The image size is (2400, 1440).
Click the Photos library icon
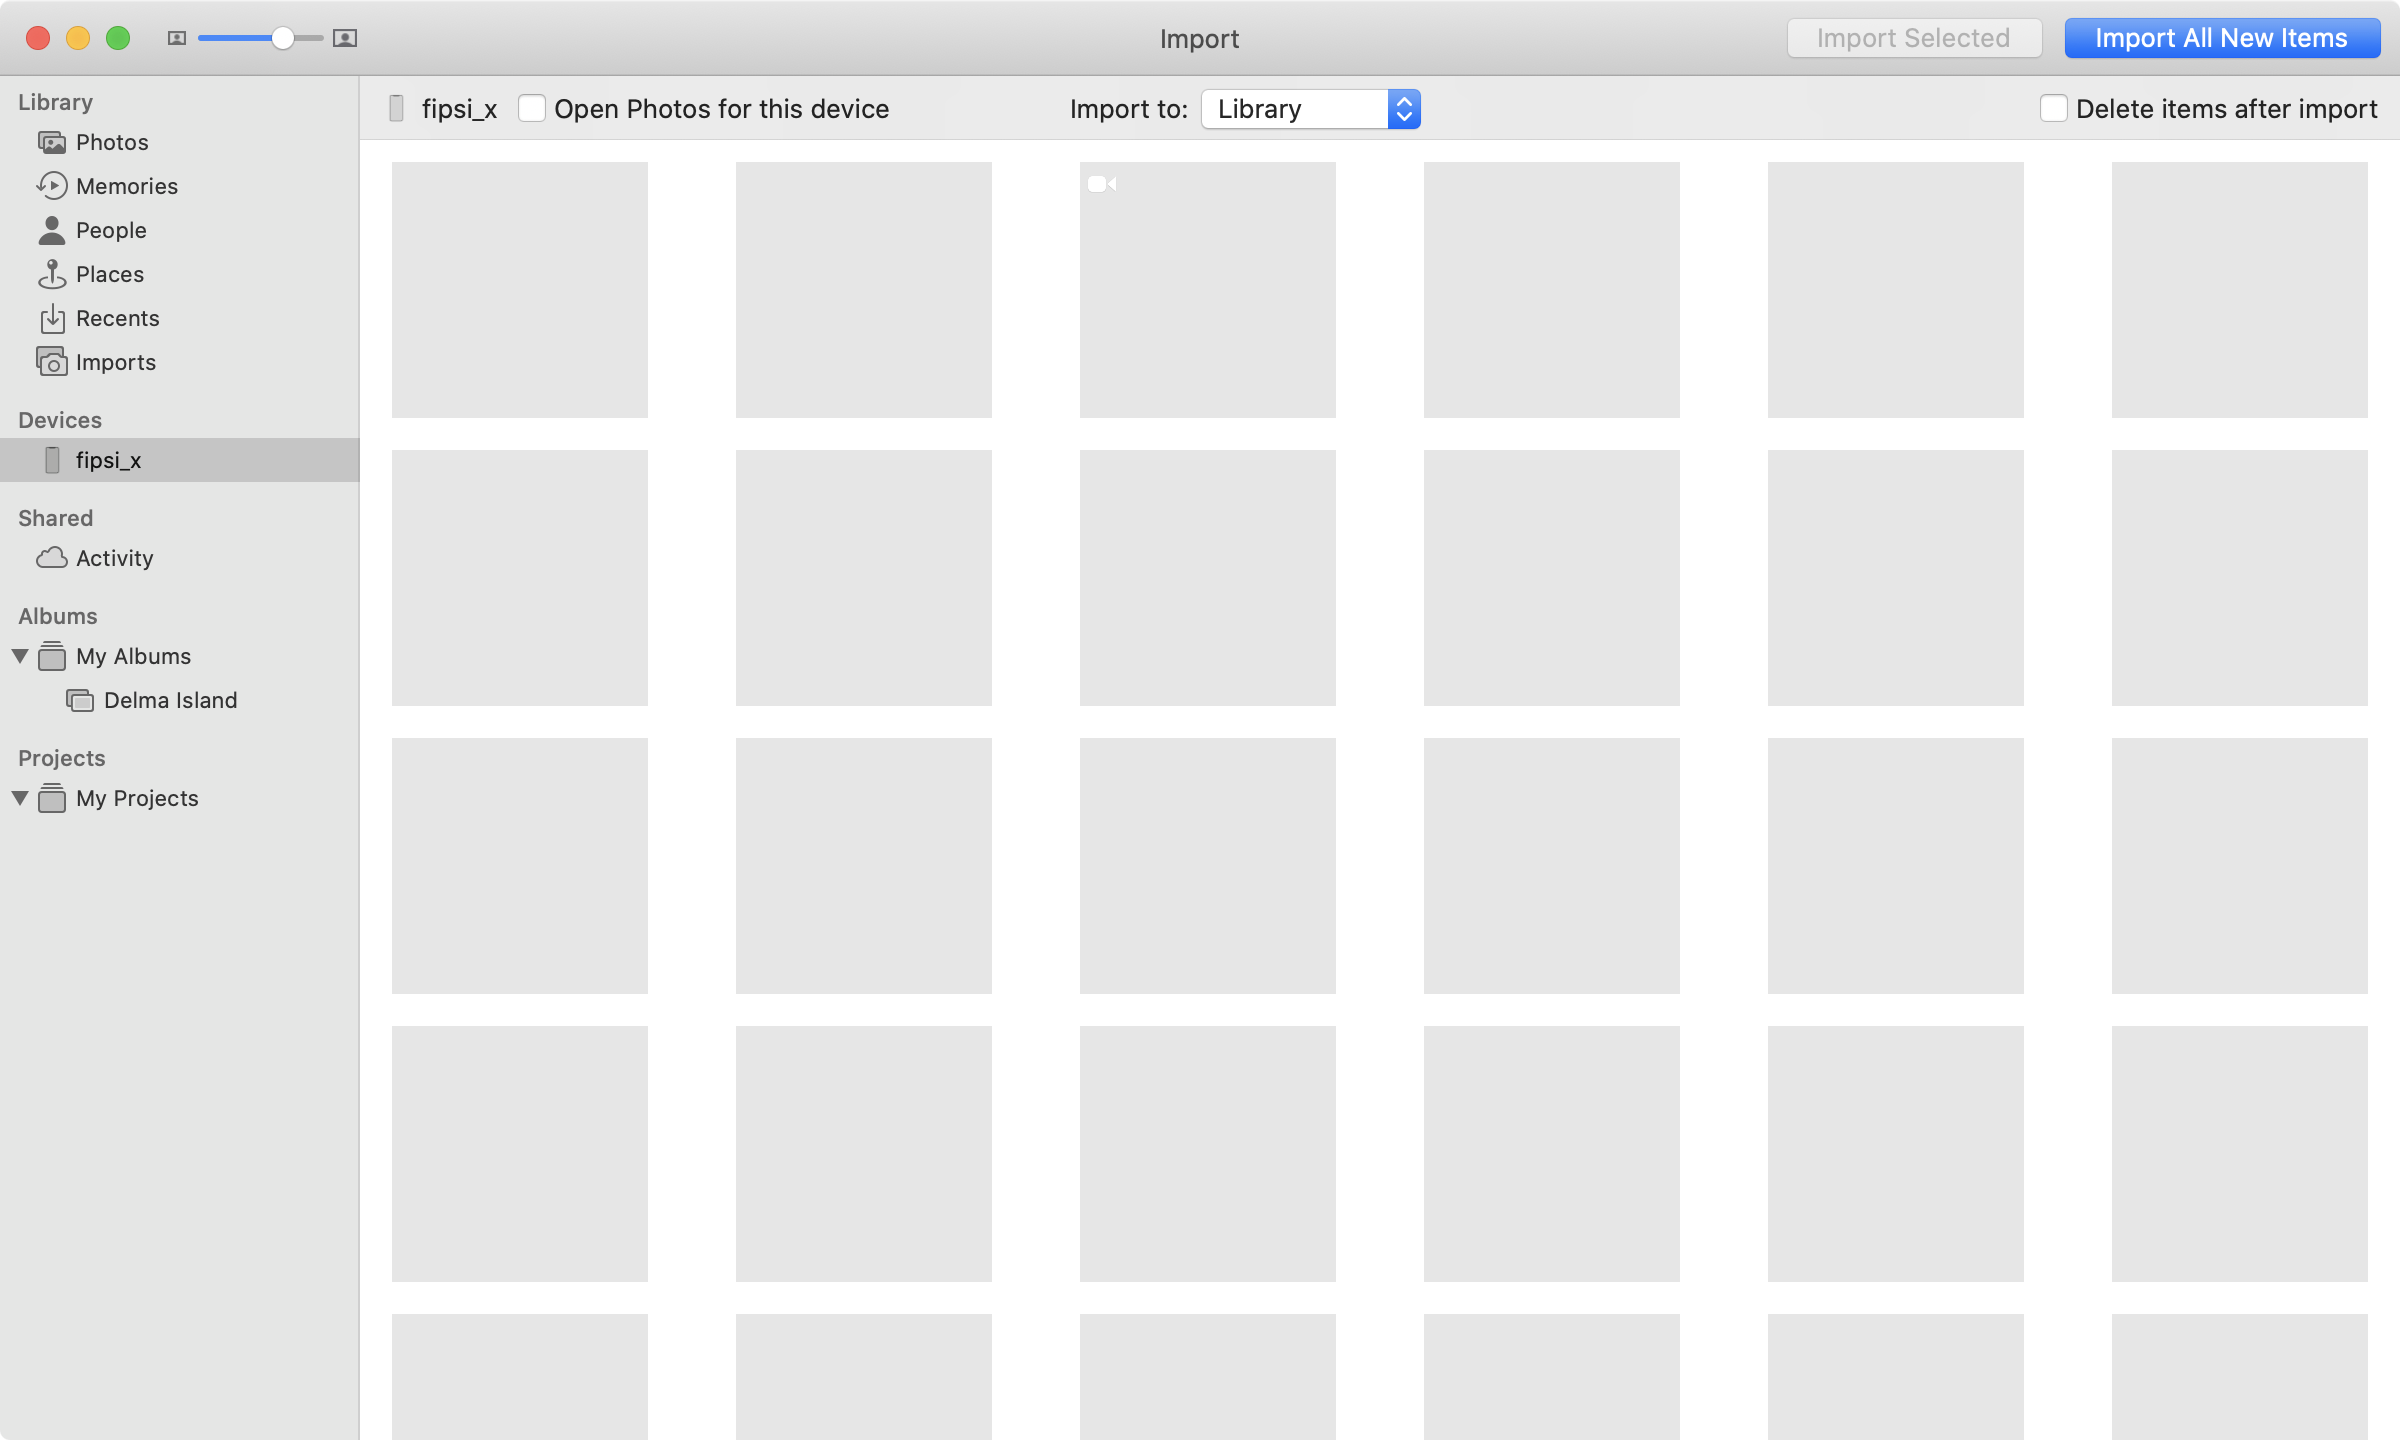[52, 142]
